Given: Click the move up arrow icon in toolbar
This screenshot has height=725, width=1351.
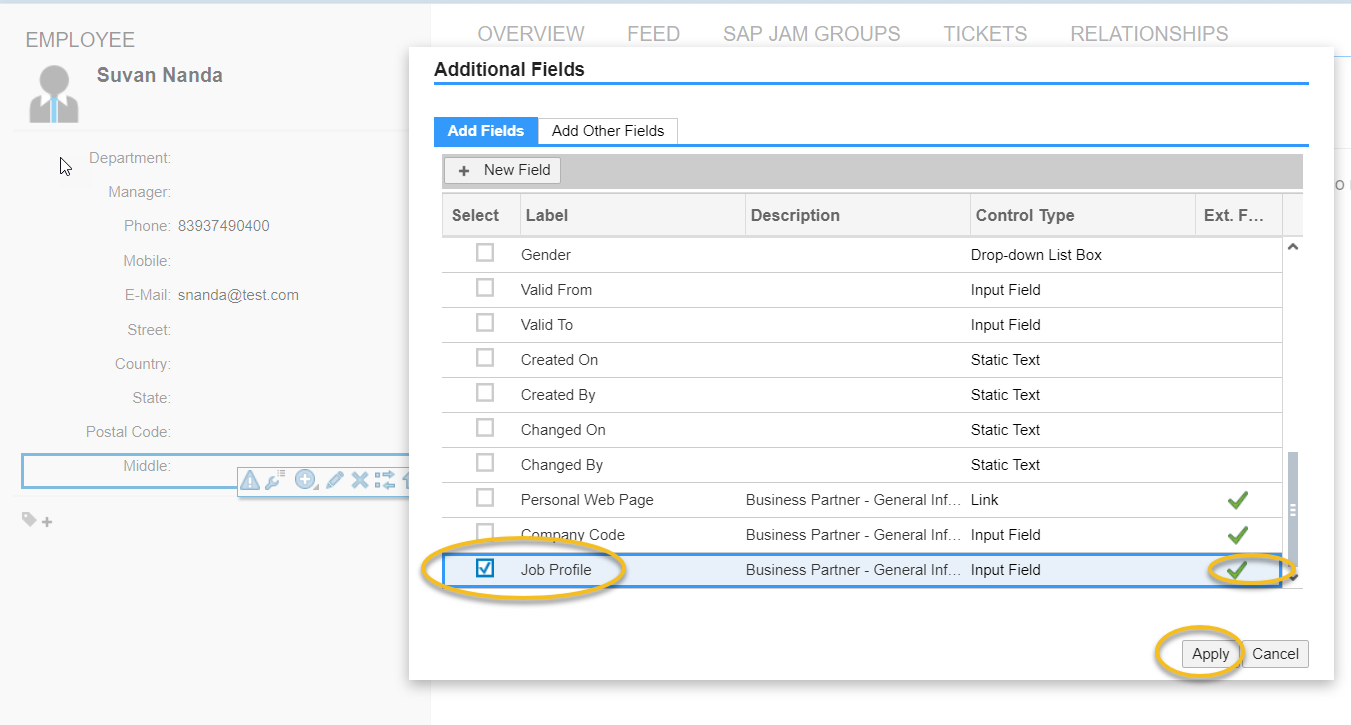Looking at the screenshot, I should click(x=407, y=480).
